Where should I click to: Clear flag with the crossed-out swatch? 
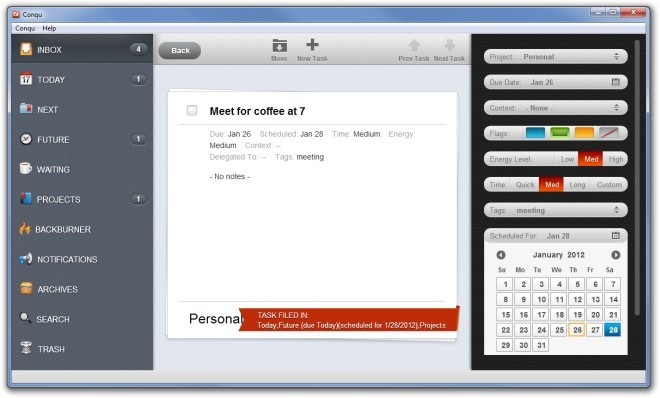tap(609, 133)
